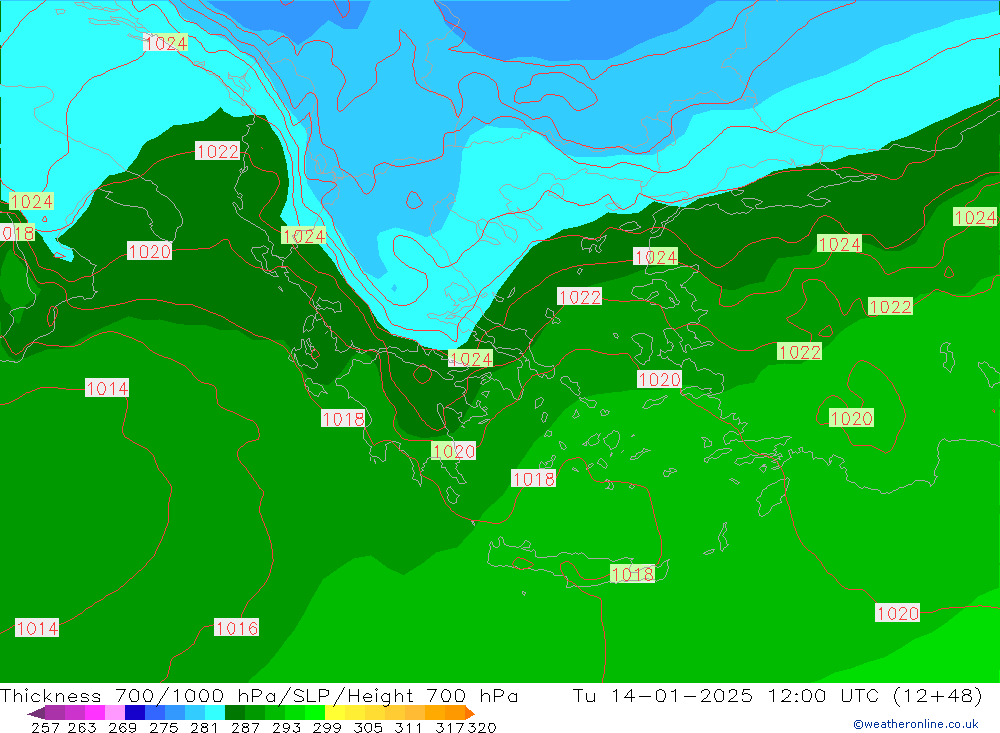Click the 1020 label inside closed isobar circle
This screenshot has height=733, width=1000.
coord(851,418)
